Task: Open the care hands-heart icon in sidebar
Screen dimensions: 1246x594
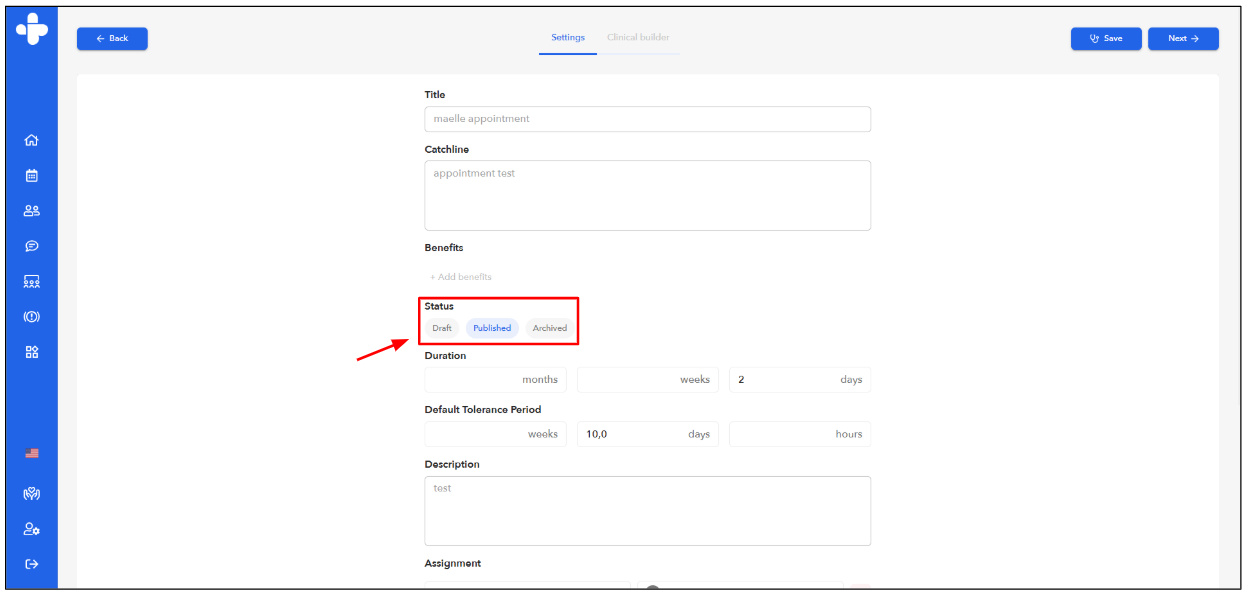Action: pyautogui.click(x=31, y=493)
